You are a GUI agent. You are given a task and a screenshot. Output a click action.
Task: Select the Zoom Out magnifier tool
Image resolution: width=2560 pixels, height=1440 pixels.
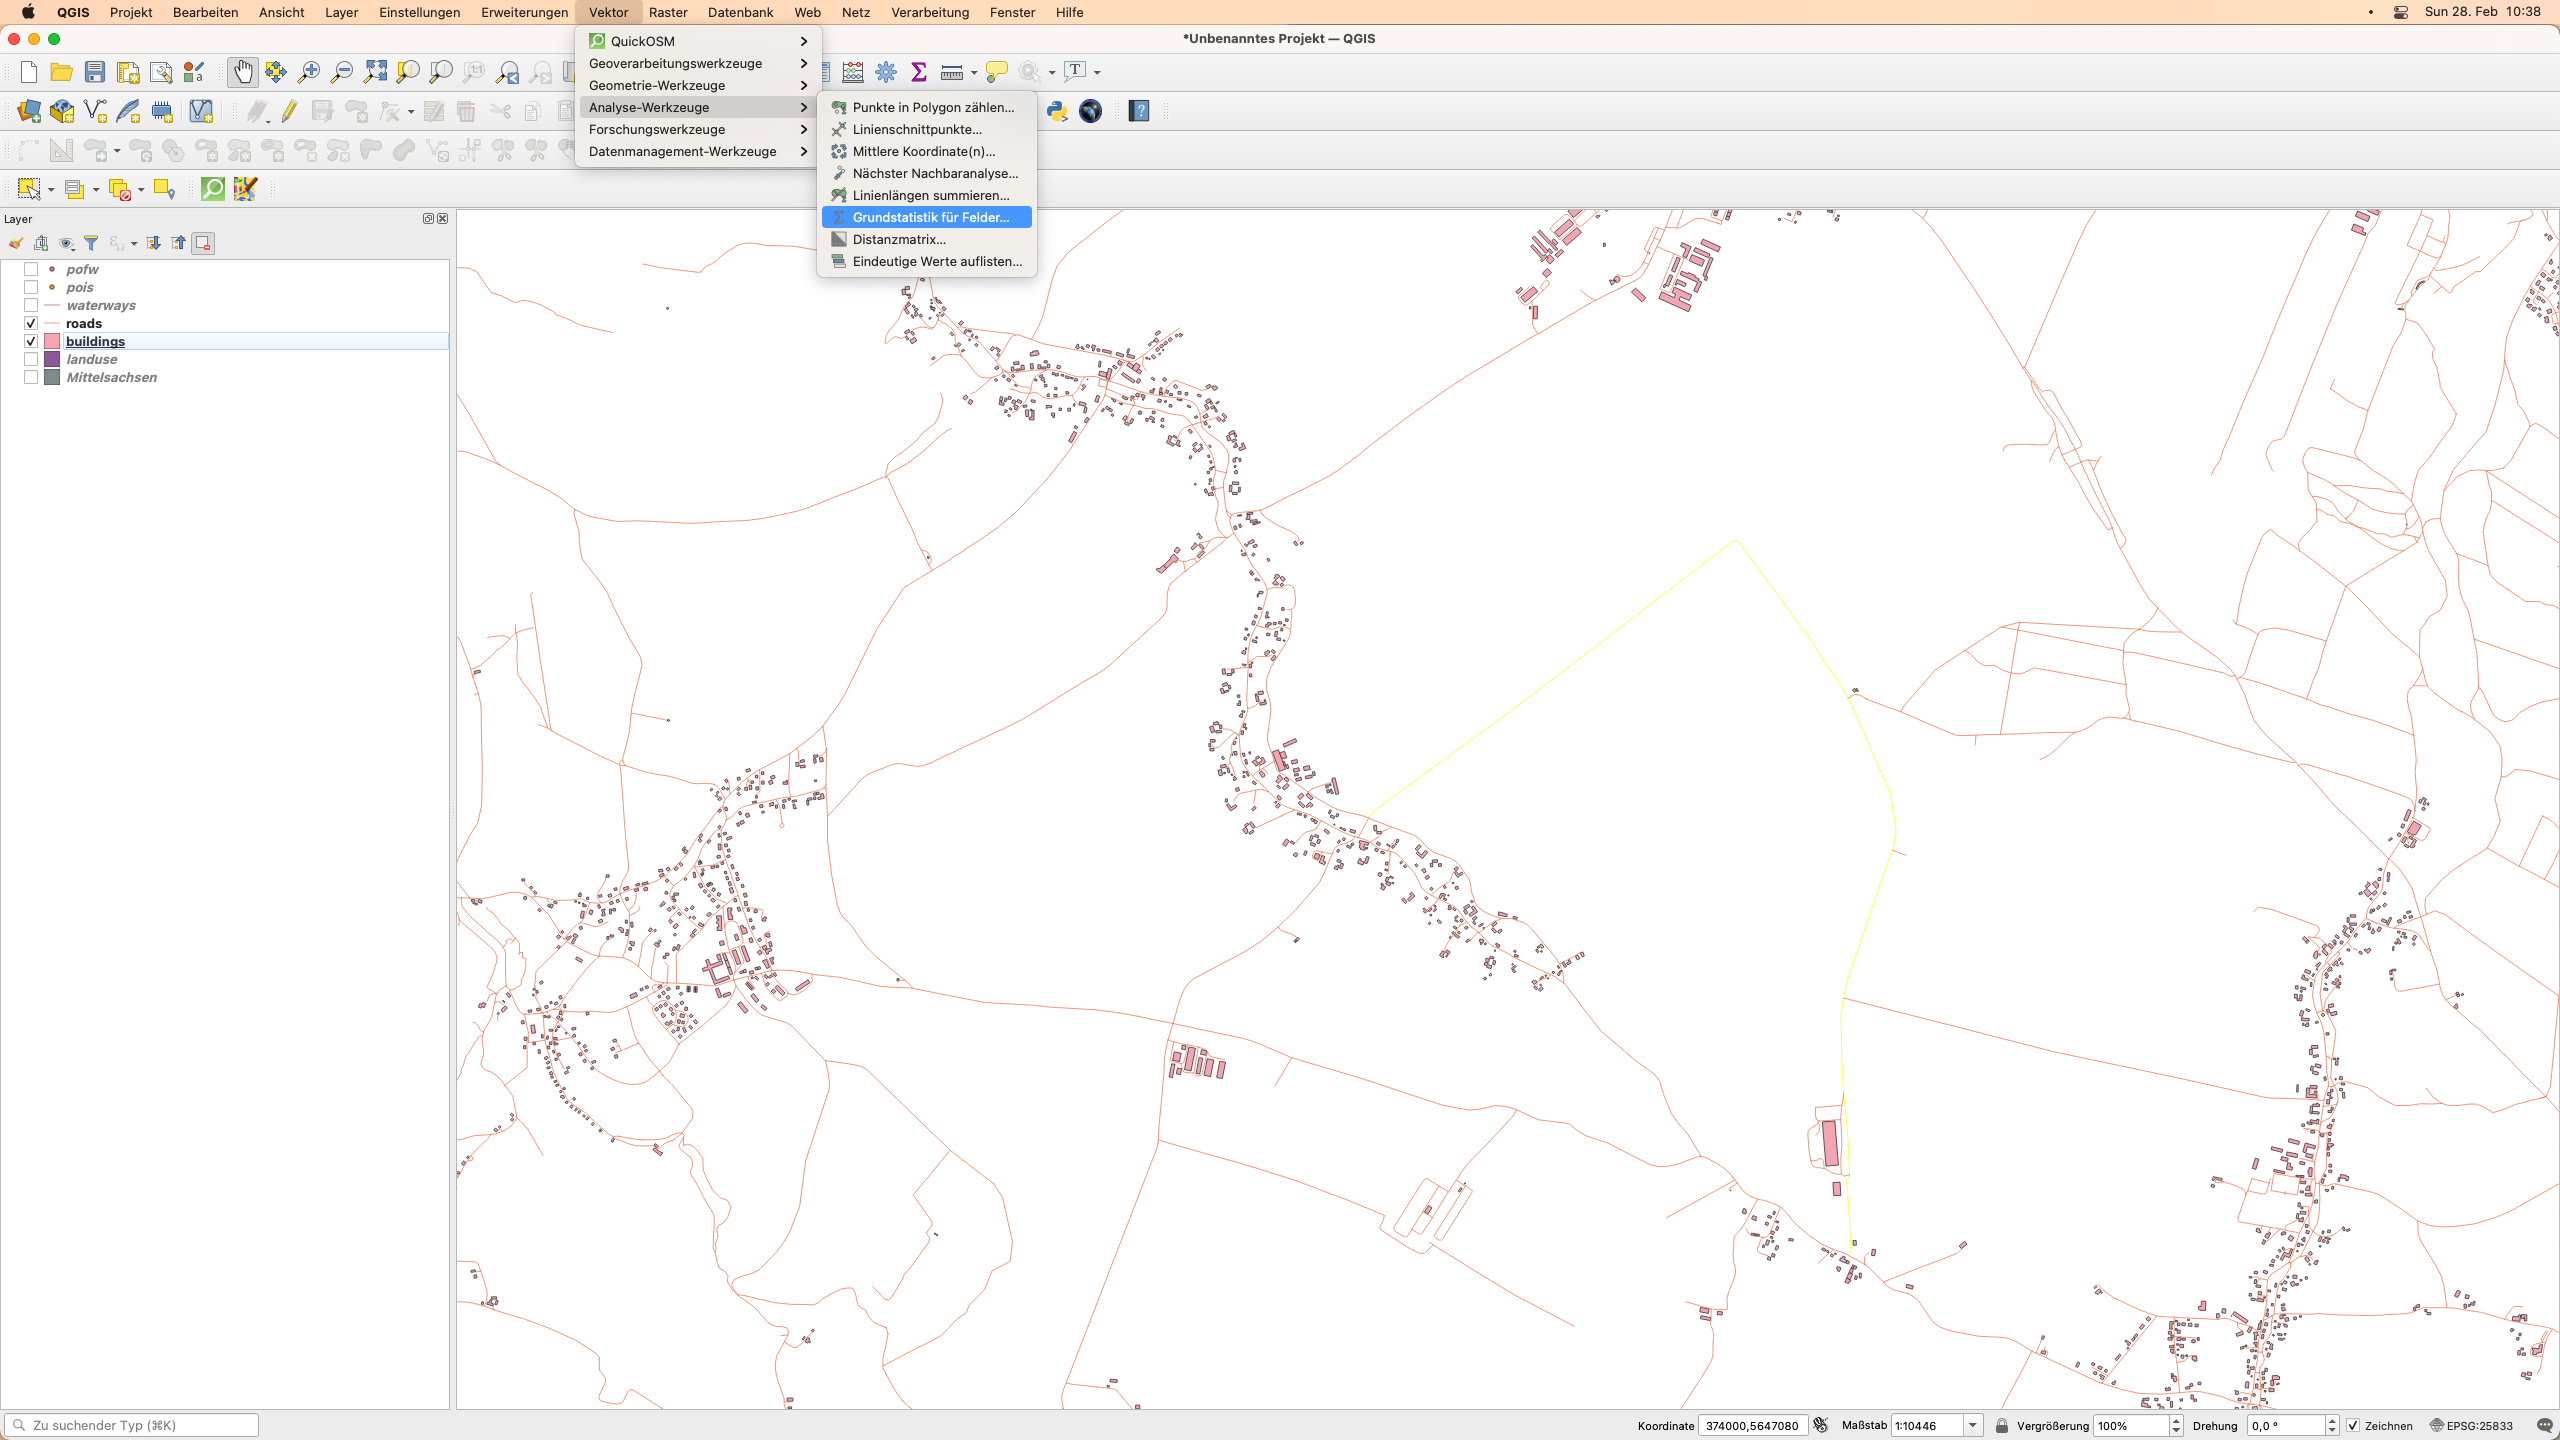(x=342, y=72)
